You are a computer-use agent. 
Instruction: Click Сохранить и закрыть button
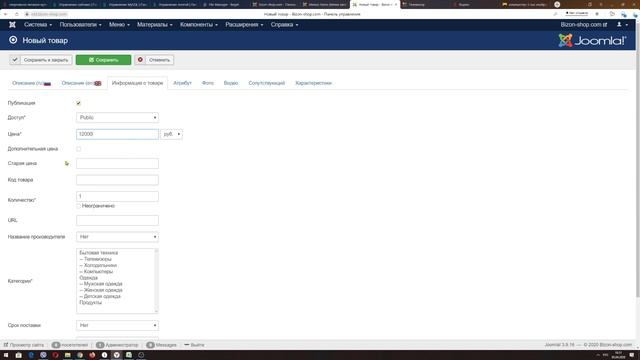[41, 60]
